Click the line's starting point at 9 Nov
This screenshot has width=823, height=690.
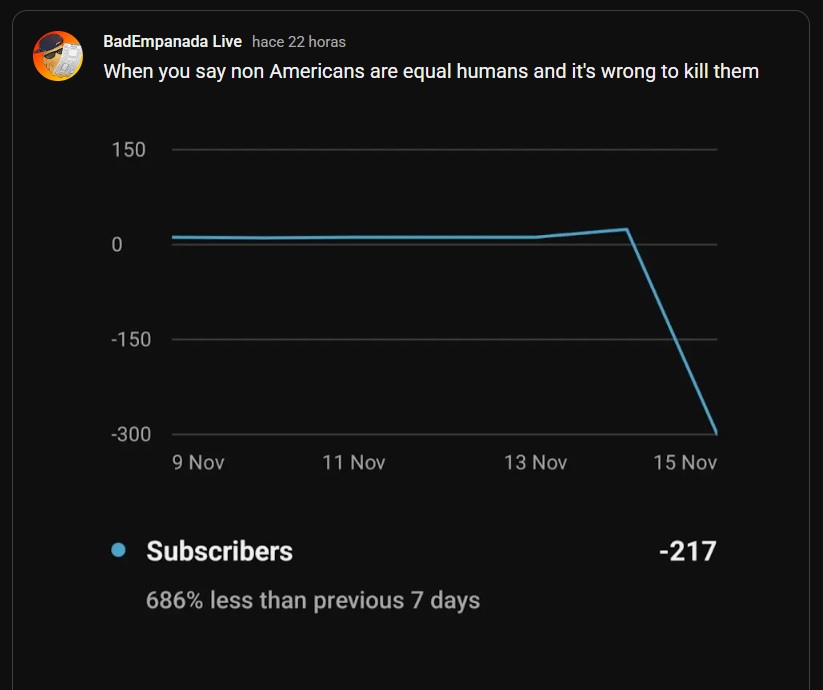click(173, 237)
